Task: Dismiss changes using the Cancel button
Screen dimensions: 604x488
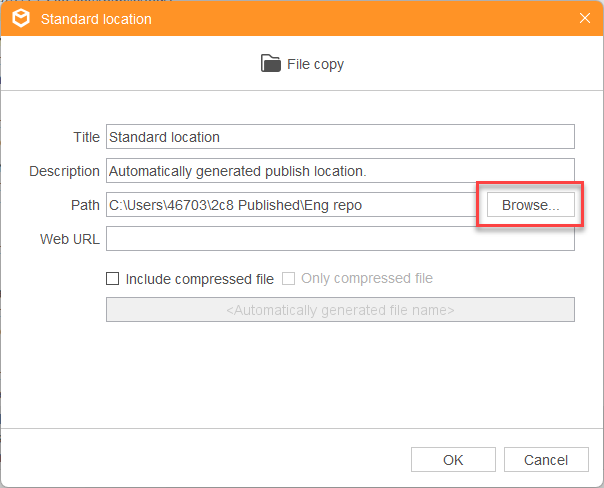Action: point(546,459)
